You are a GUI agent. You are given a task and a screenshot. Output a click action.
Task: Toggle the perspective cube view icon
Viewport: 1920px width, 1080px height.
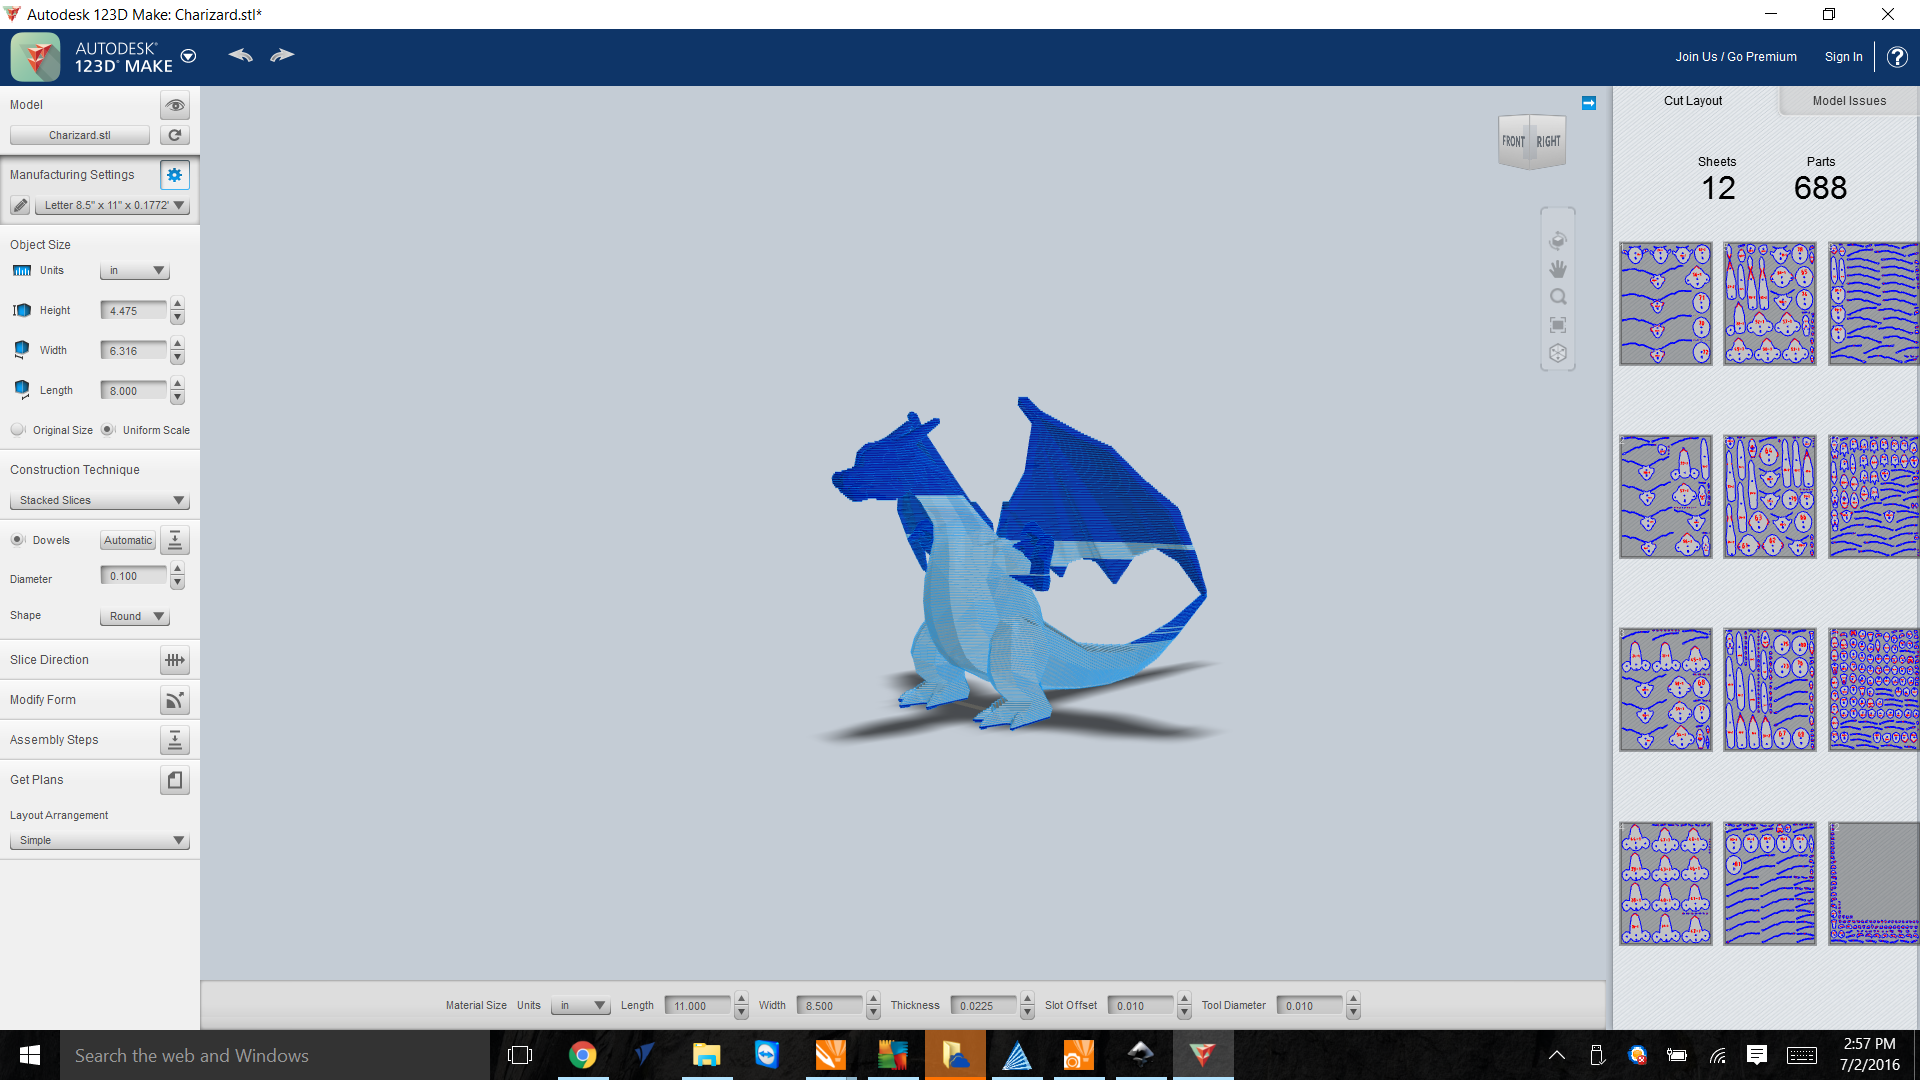click(1558, 353)
